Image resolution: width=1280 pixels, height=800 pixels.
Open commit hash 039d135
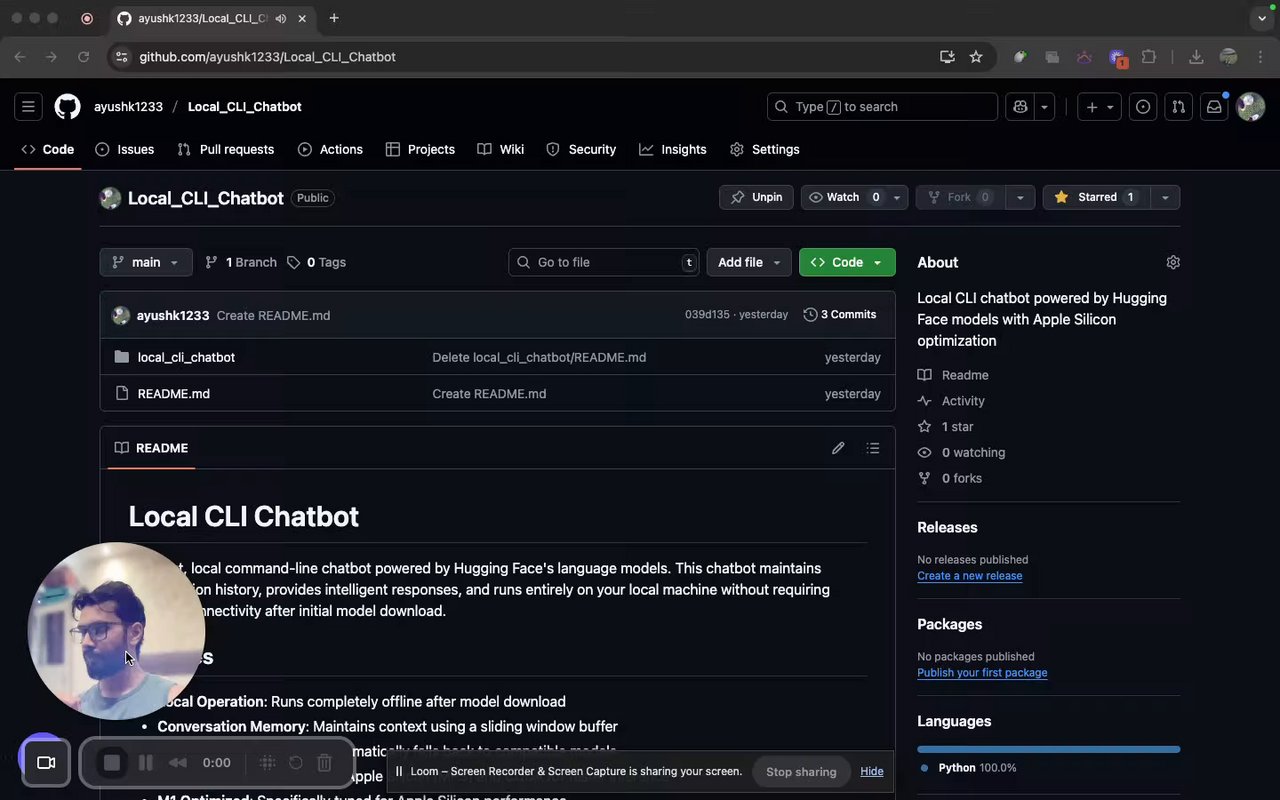pyautogui.click(x=707, y=315)
